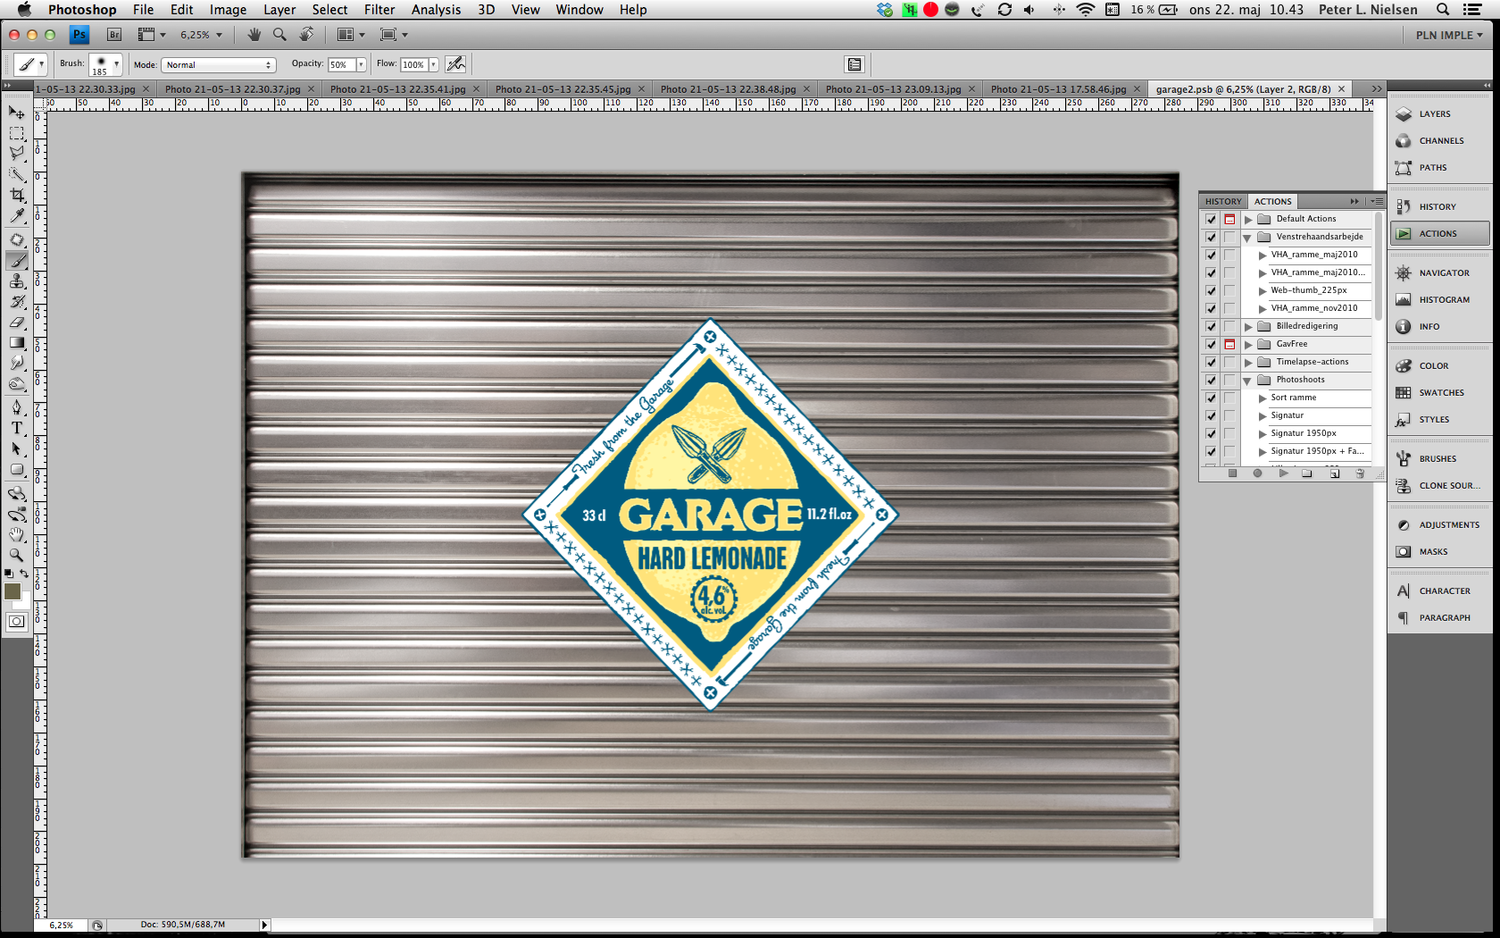Select the Hand tool in the toolbox

[x=17, y=535]
